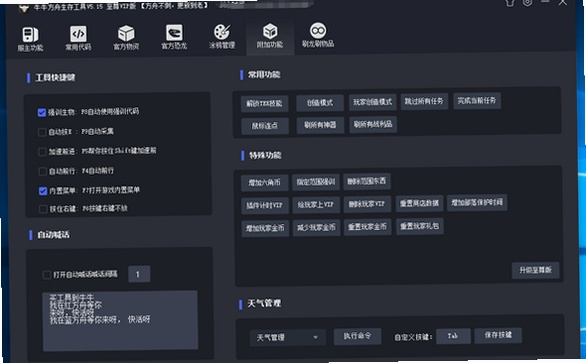Click the 升级至尊版 upgrade button

(535, 270)
